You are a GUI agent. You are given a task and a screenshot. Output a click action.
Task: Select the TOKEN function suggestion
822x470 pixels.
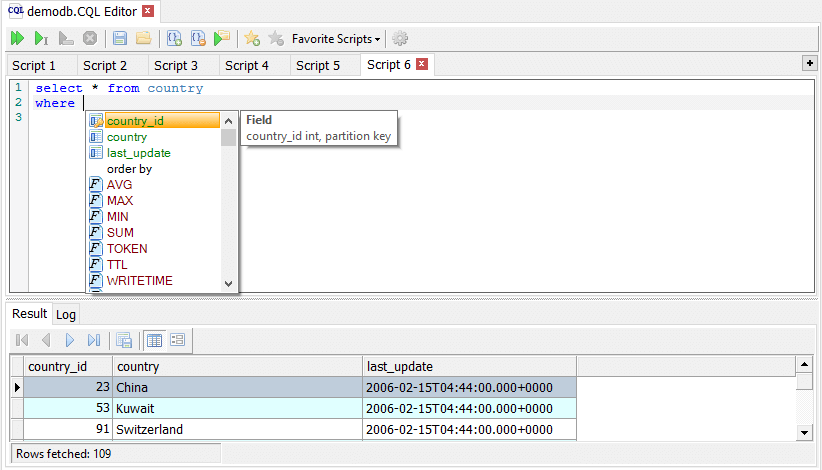[x=127, y=249]
